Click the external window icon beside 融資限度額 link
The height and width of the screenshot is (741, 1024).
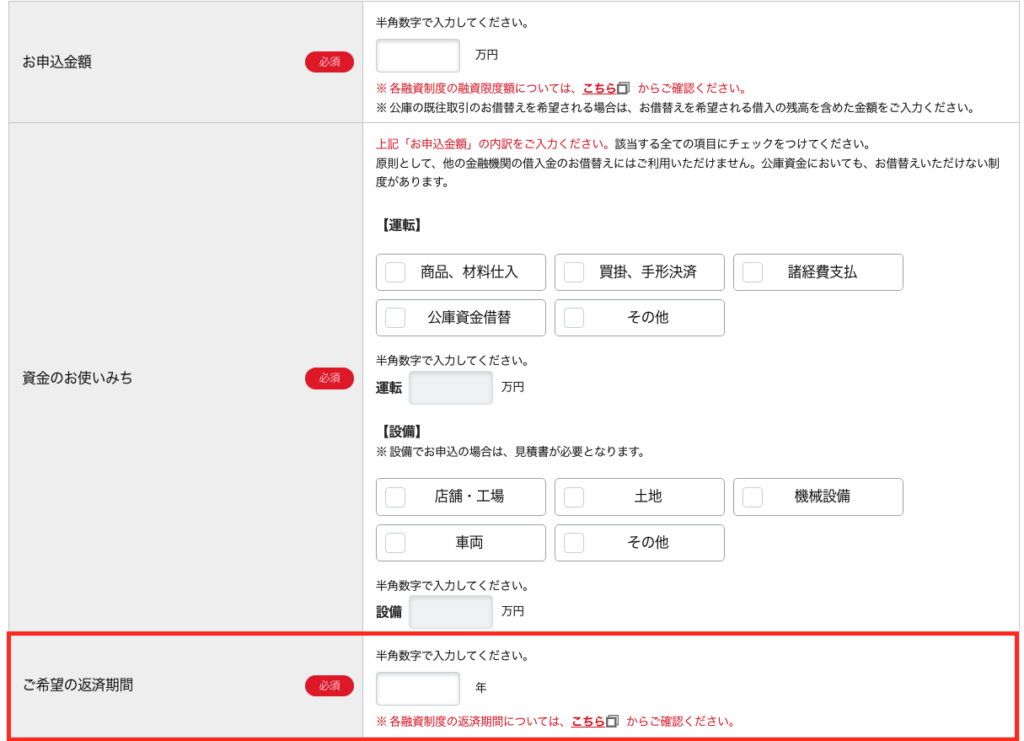click(x=624, y=89)
